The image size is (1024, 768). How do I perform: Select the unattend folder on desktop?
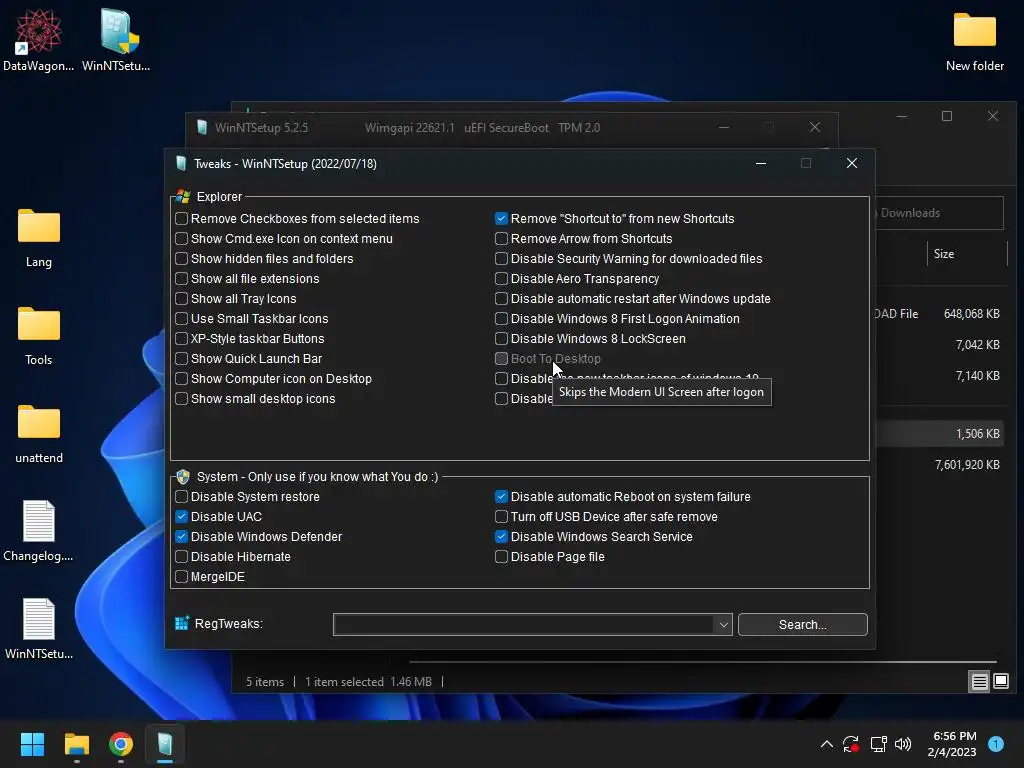[39, 433]
